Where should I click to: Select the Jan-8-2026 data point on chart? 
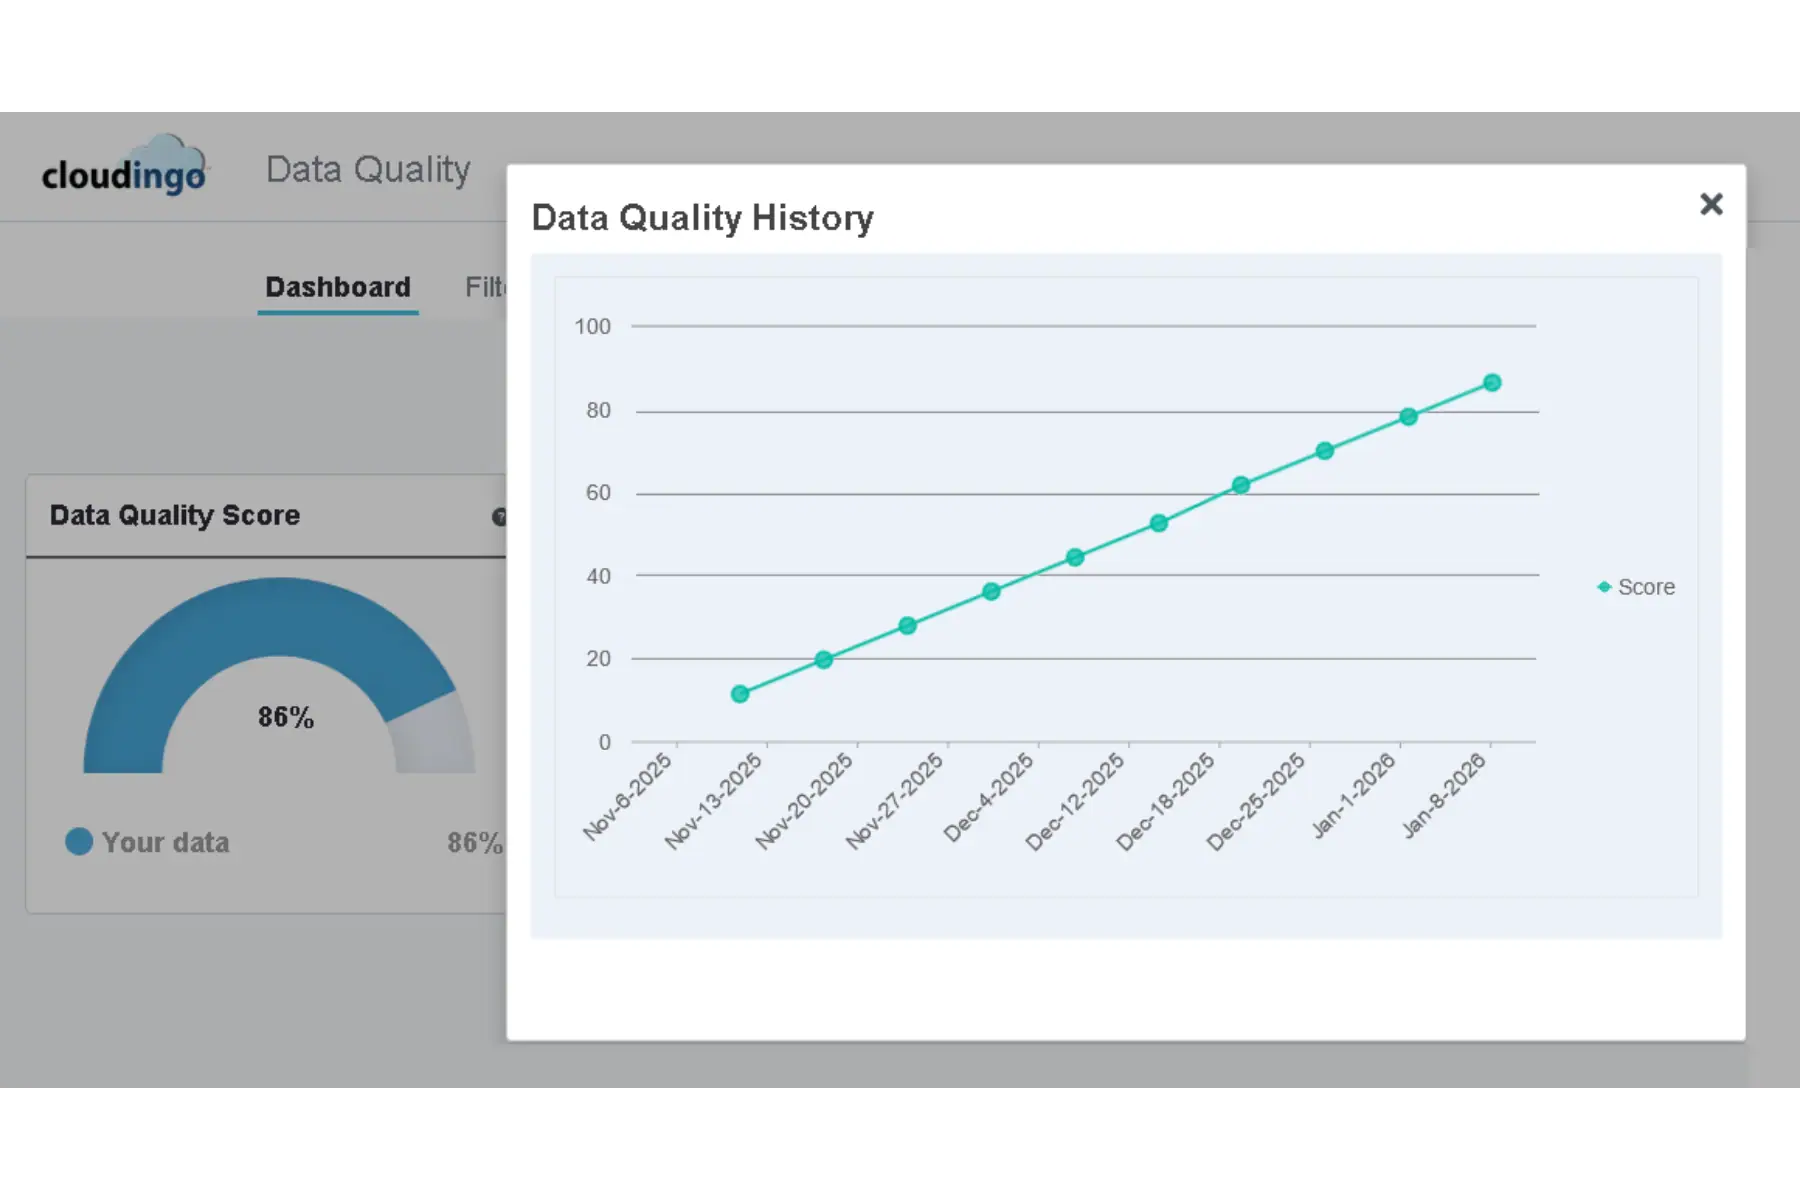coord(1491,383)
